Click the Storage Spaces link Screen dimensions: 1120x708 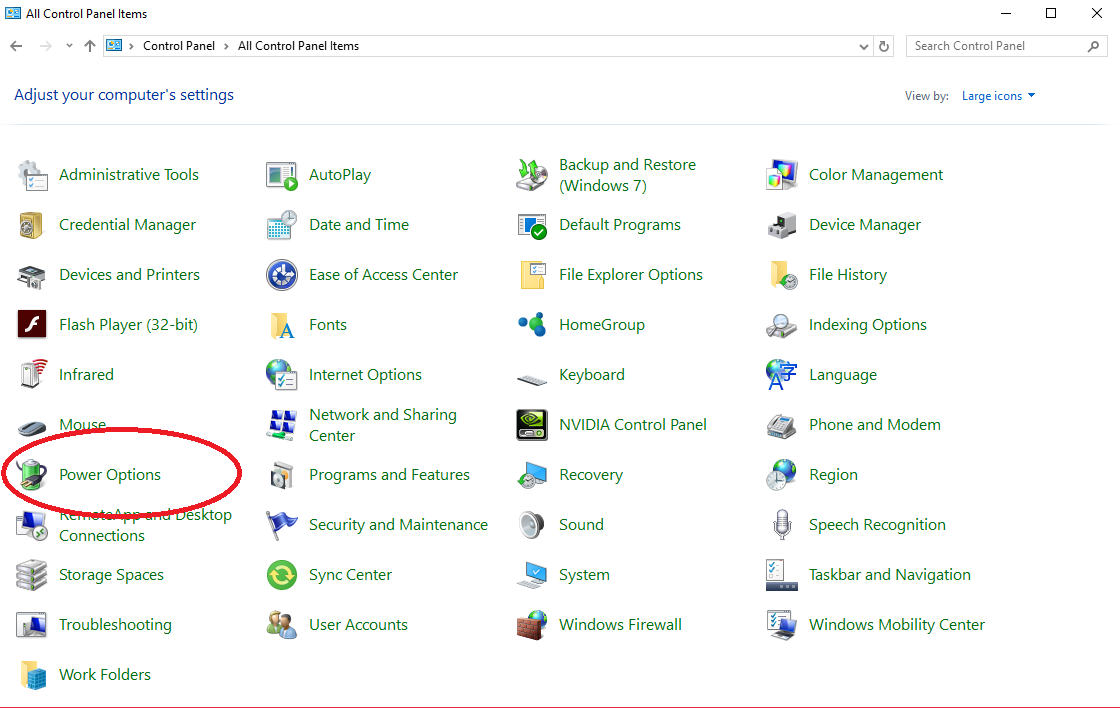click(111, 575)
